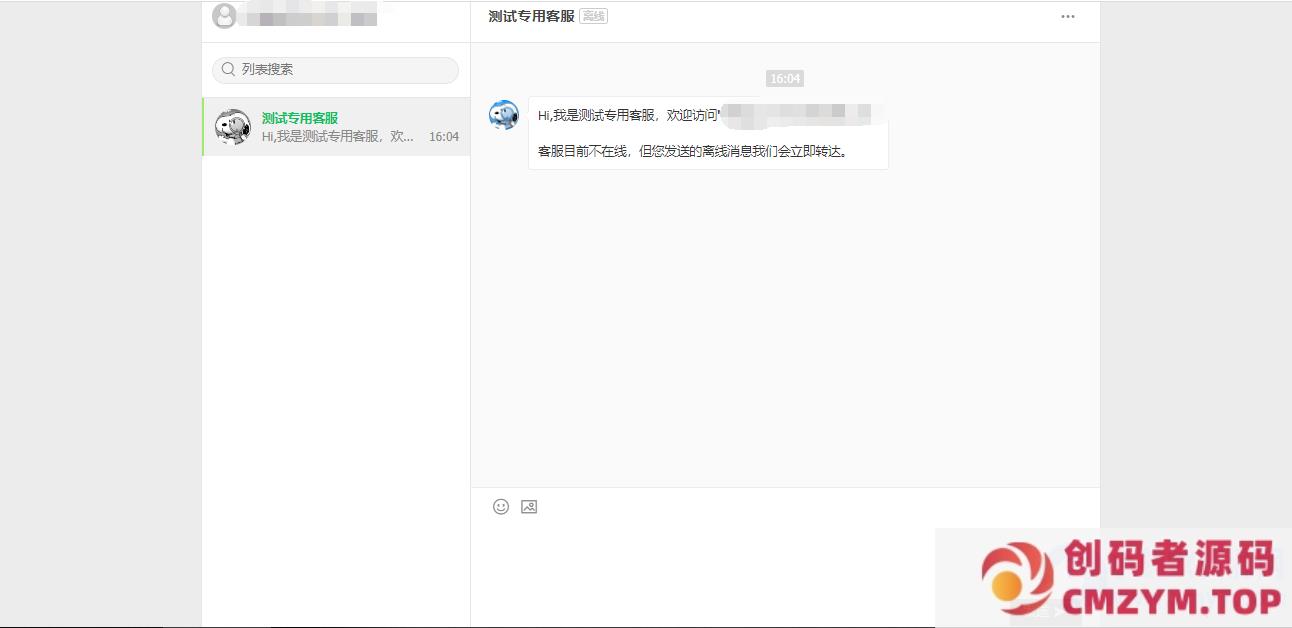Click the 离线 status badge

point(594,17)
